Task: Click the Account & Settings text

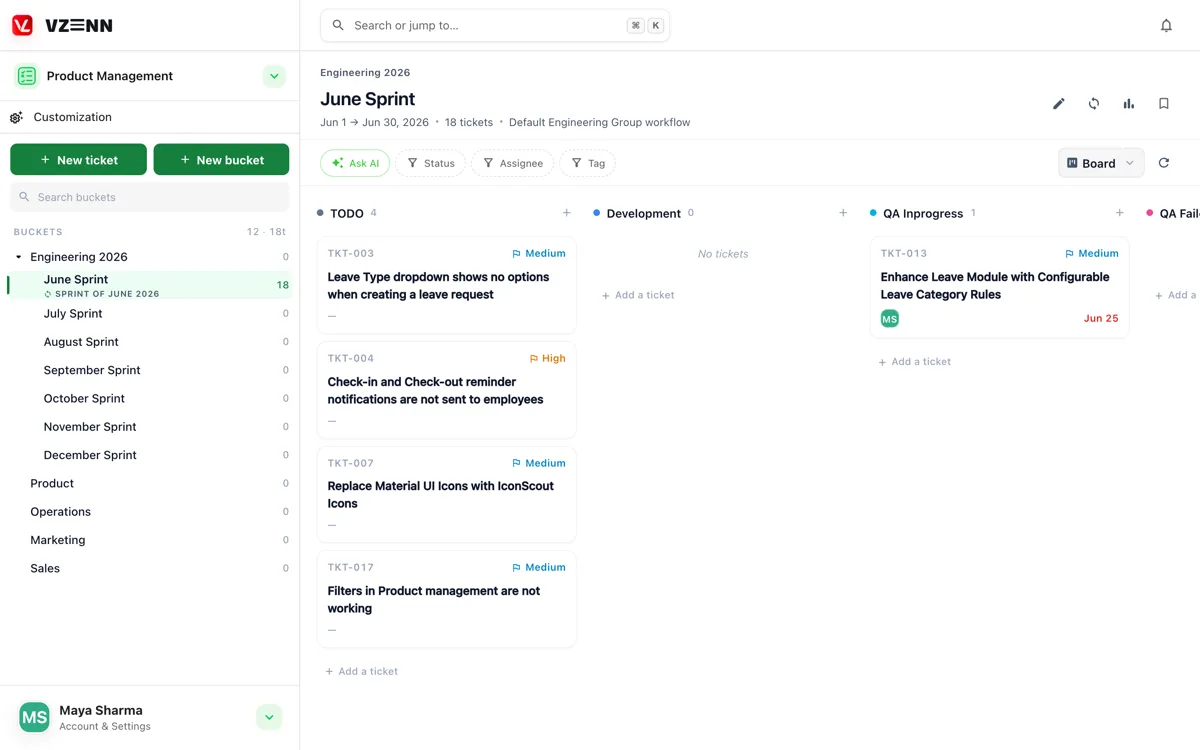Action: tap(105, 727)
